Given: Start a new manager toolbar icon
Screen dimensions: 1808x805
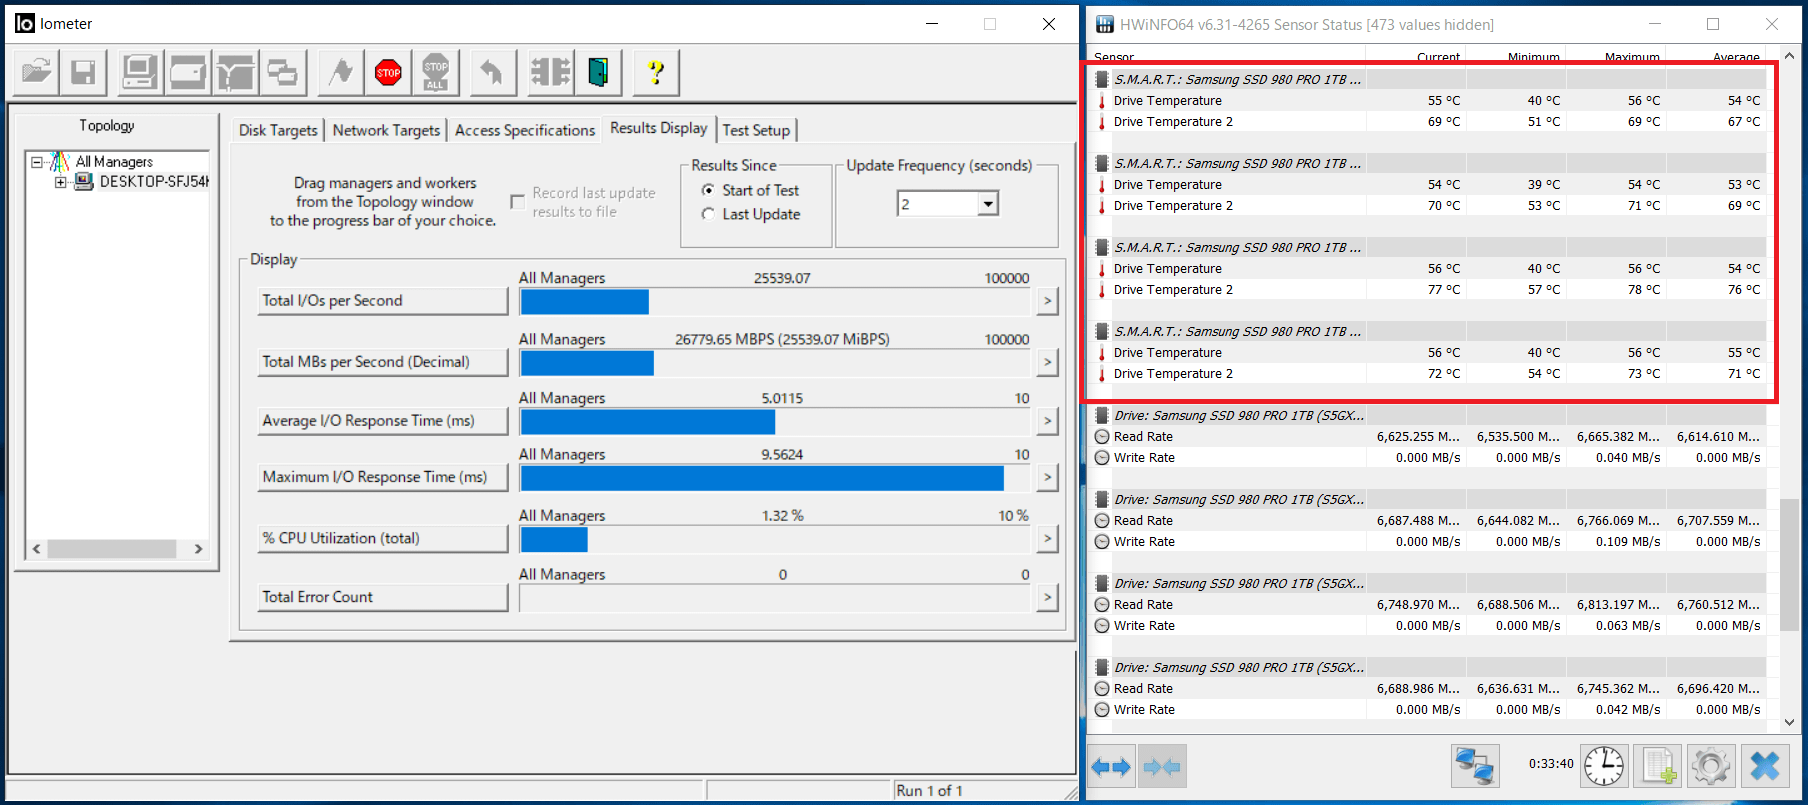Looking at the screenshot, I should pos(140,72).
